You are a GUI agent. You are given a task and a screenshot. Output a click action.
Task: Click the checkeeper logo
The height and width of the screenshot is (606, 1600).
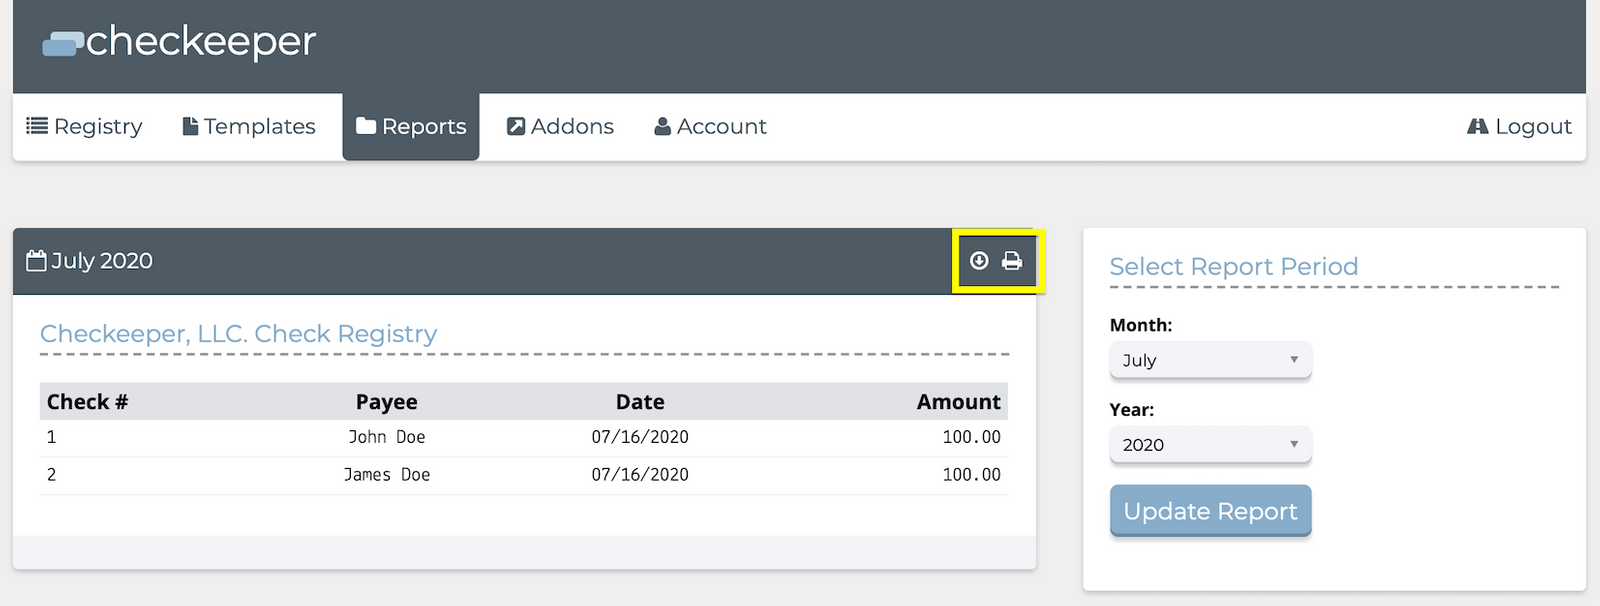point(179,42)
